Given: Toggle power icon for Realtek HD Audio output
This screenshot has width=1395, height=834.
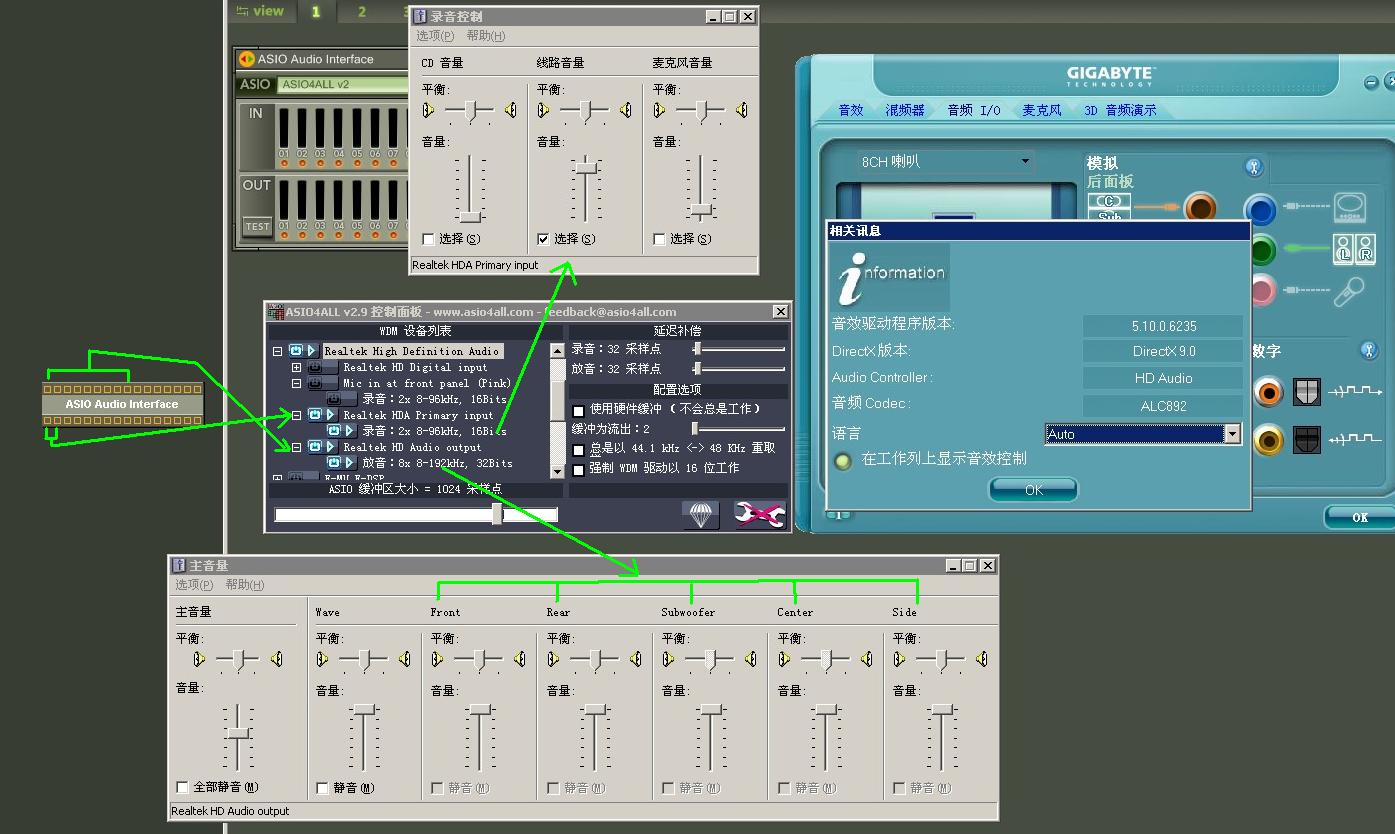Looking at the screenshot, I should click(x=315, y=447).
